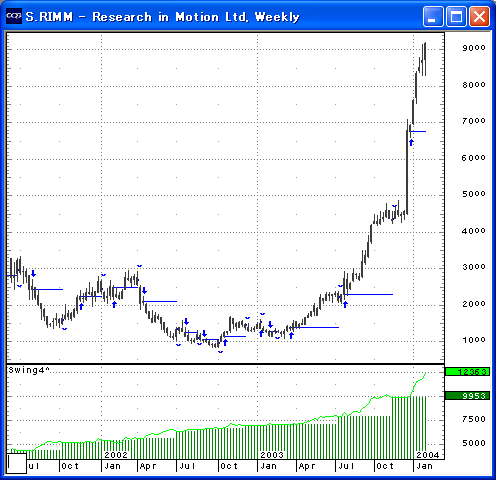Click the 2004 year label on the time axis
The width and height of the screenshot is (496, 480).
point(428,455)
